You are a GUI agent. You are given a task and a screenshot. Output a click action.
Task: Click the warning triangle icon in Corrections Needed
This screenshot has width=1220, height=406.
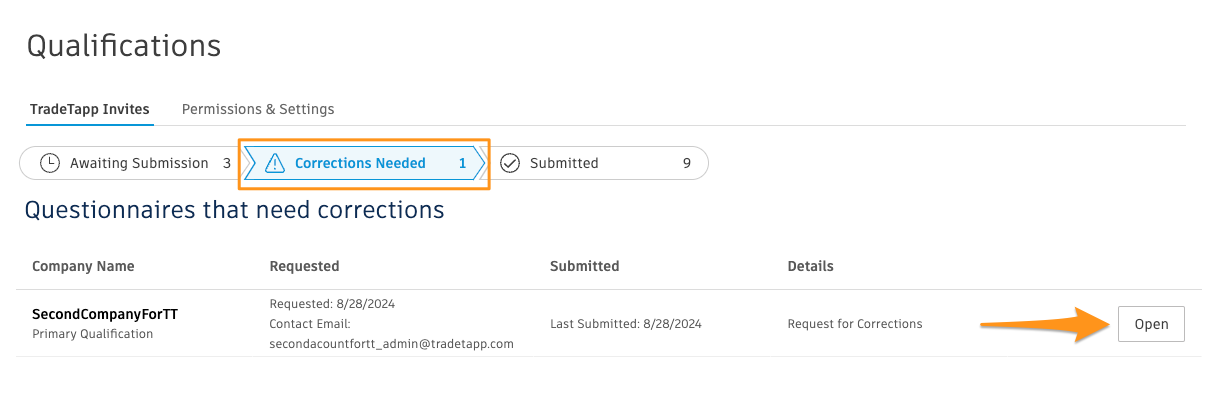275,163
